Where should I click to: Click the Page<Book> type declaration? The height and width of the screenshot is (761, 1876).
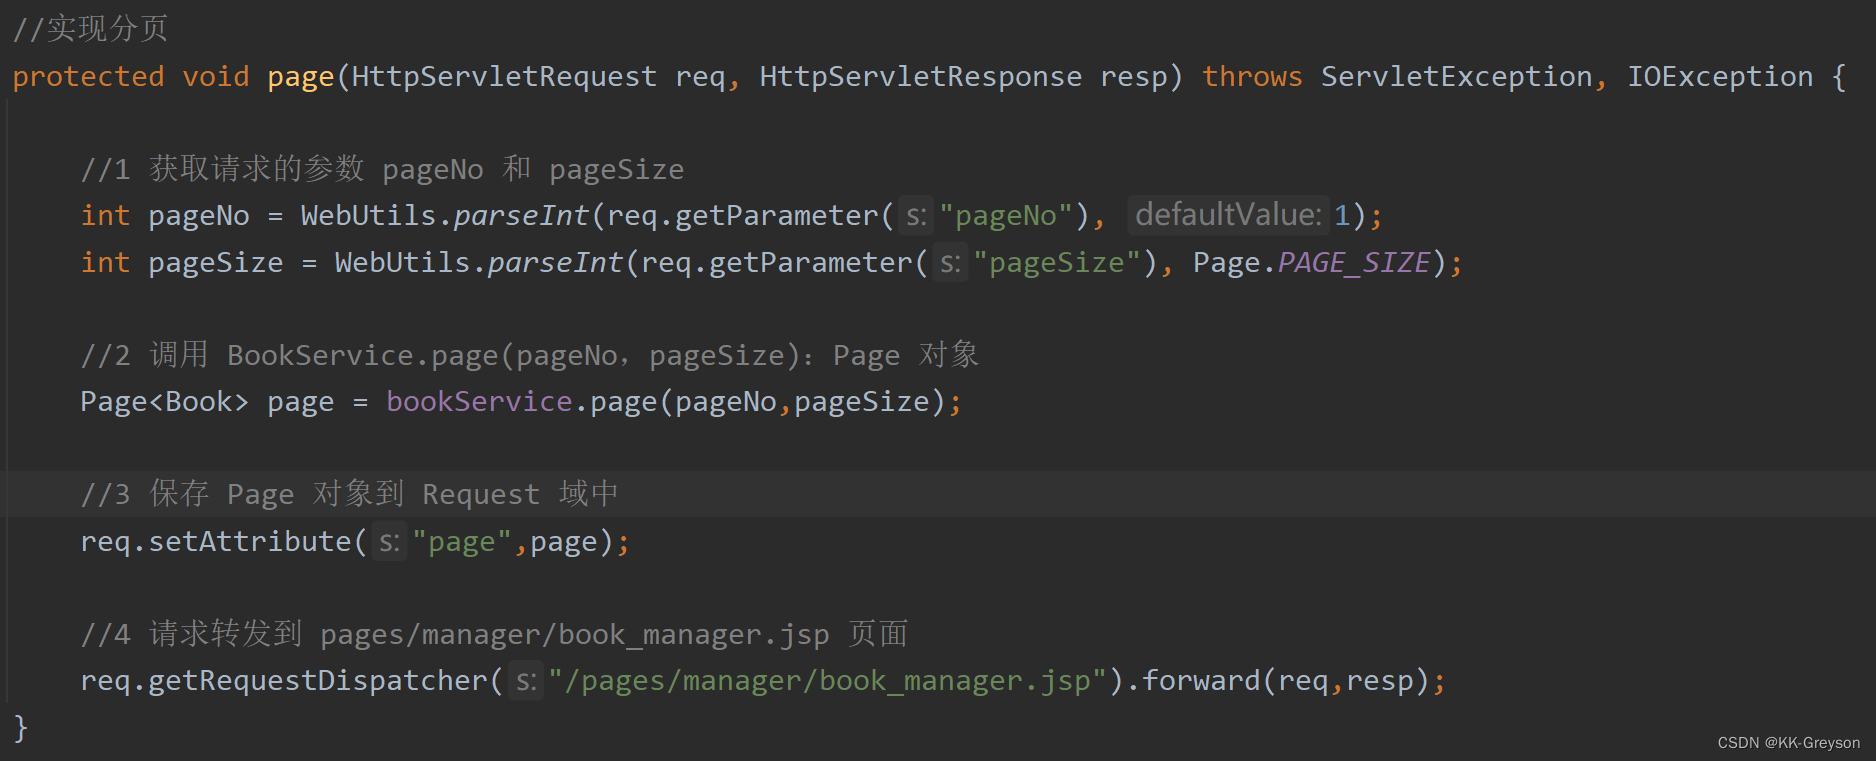point(164,402)
